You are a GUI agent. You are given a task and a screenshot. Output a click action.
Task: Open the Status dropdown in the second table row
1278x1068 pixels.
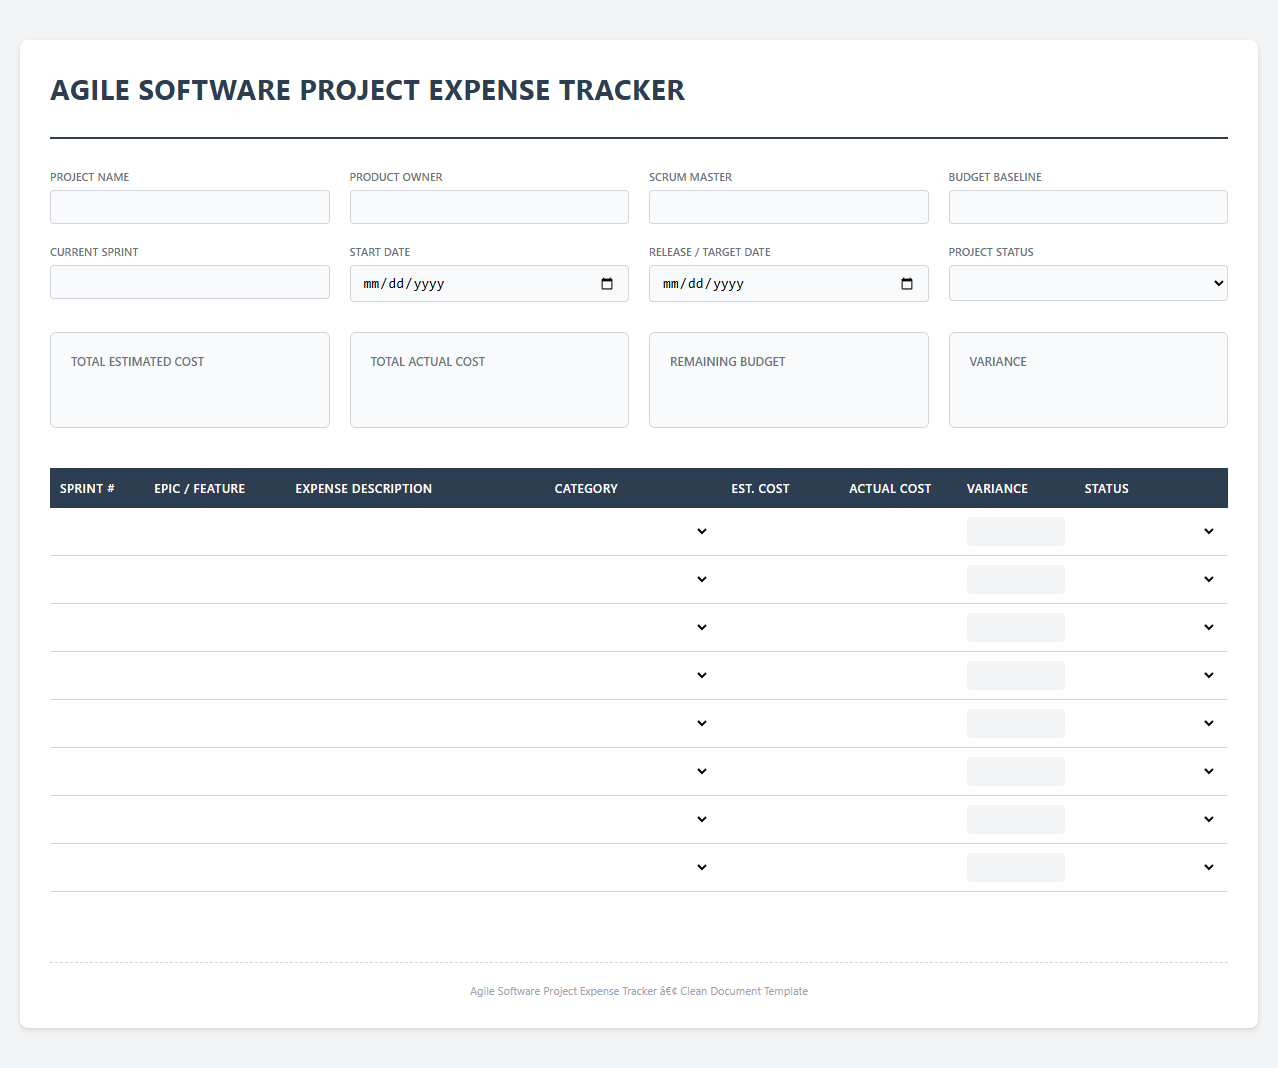click(x=1151, y=579)
